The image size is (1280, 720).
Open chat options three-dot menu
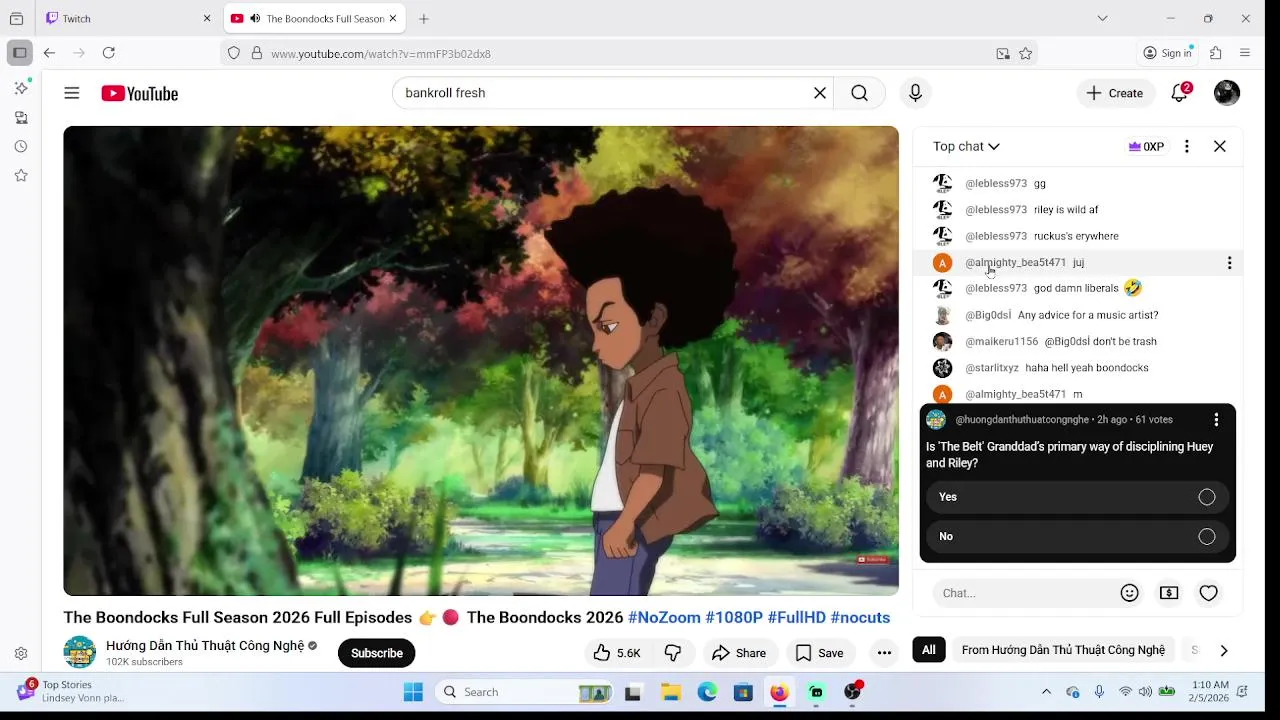(1187, 146)
